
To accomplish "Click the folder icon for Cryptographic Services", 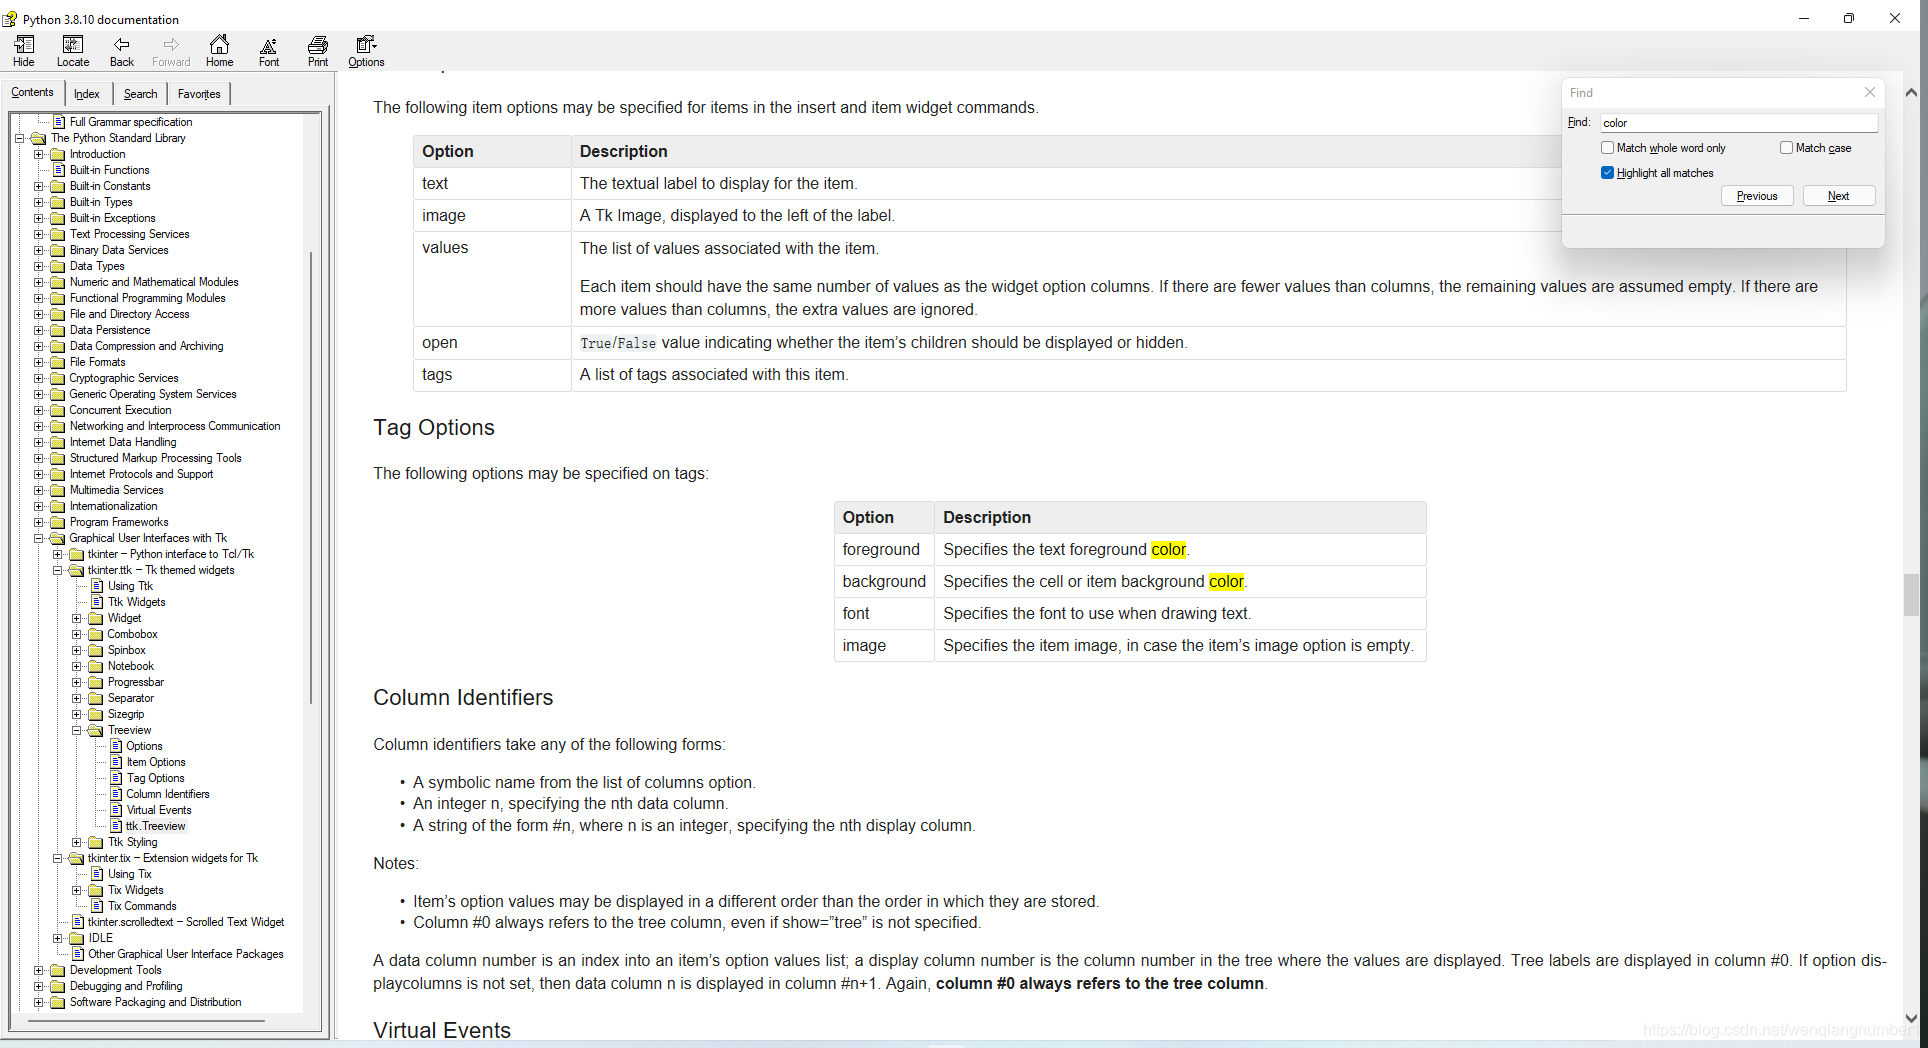I will click(x=58, y=378).
